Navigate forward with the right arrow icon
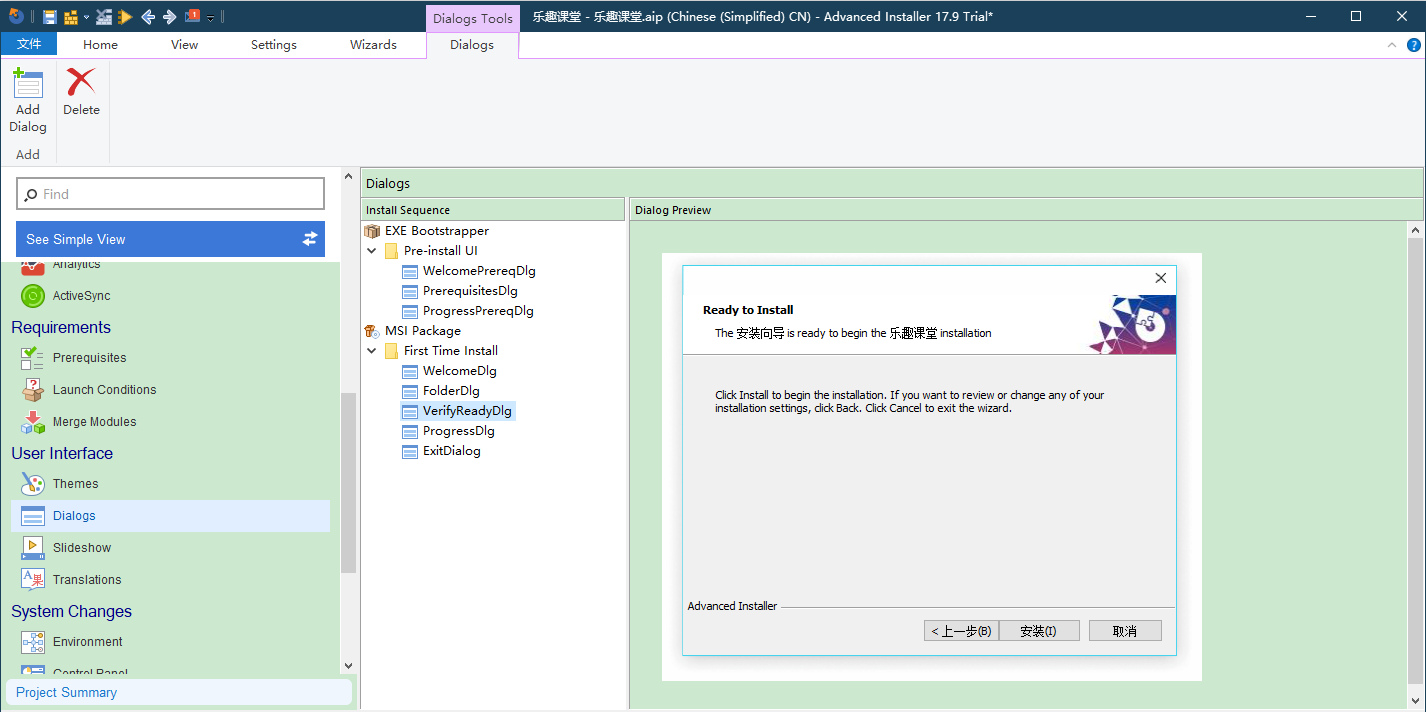1426x712 pixels. 169,17
